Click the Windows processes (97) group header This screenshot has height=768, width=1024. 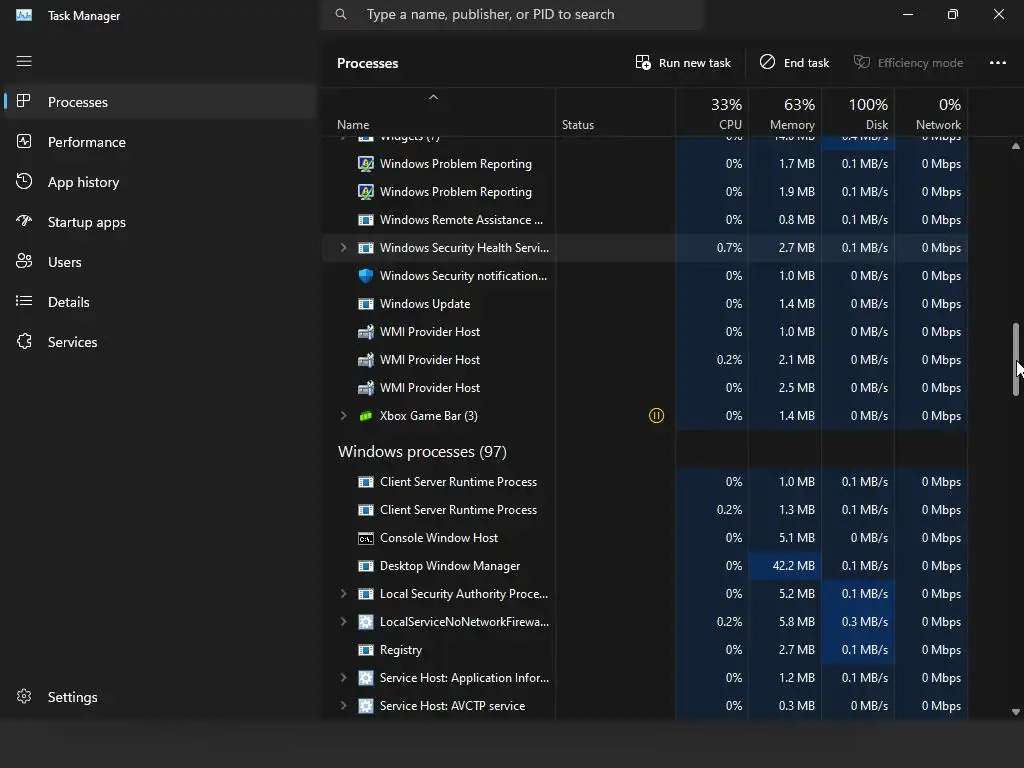[422, 452]
